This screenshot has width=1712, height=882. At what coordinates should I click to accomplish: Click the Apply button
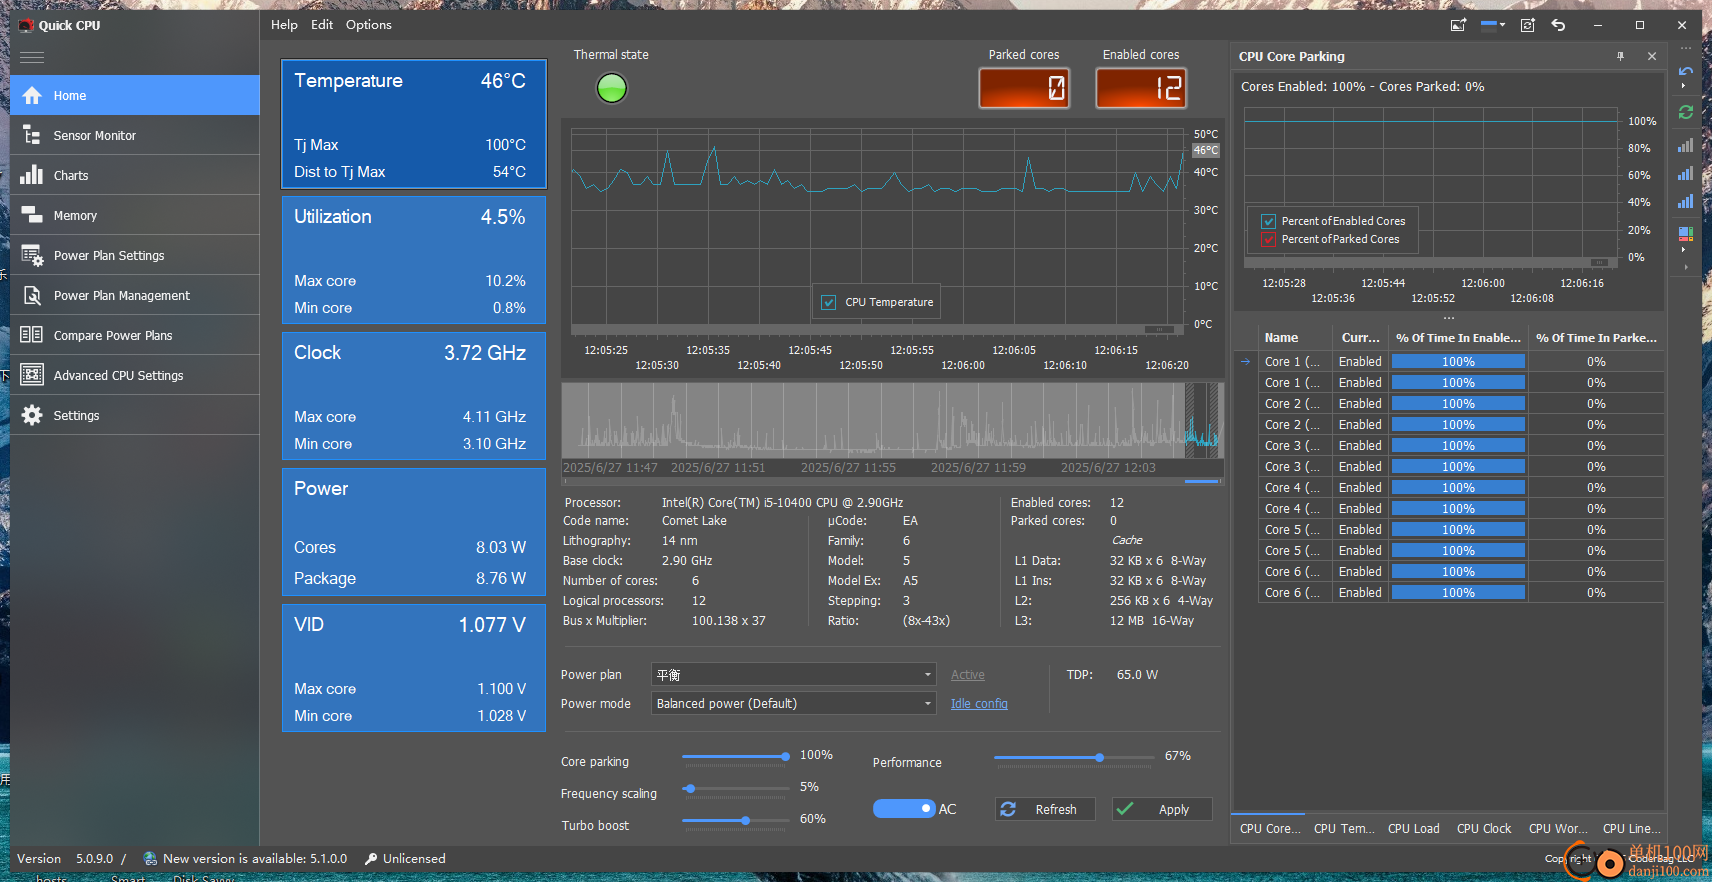tap(1162, 809)
